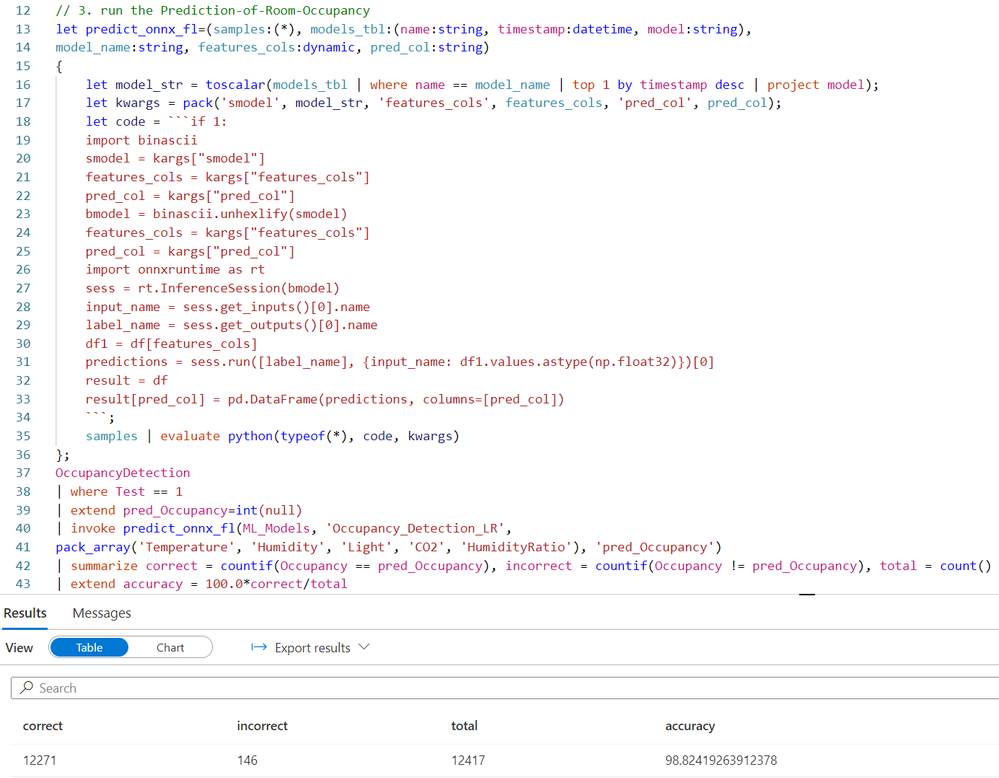999x778 pixels.
Task: Click the search magnifier icon
Action: click(27, 688)
